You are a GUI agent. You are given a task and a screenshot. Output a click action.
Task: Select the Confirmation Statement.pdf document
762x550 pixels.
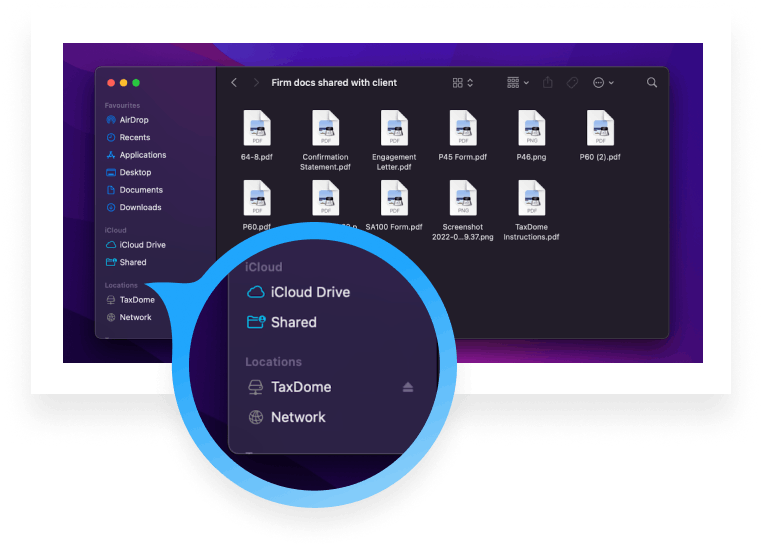point(326,129)
